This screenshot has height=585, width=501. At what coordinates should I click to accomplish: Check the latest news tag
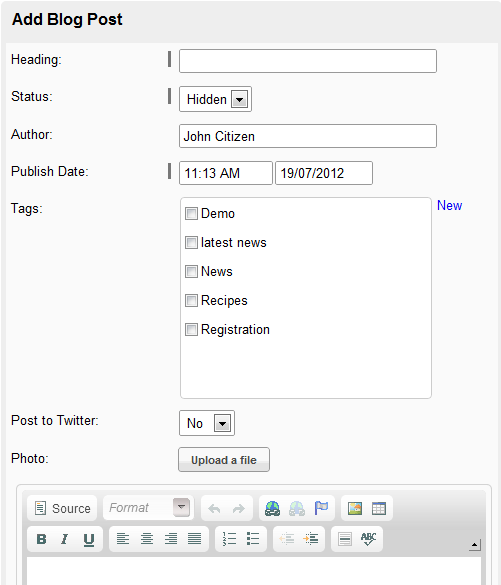pyautogui.click(x=191, y=243)
